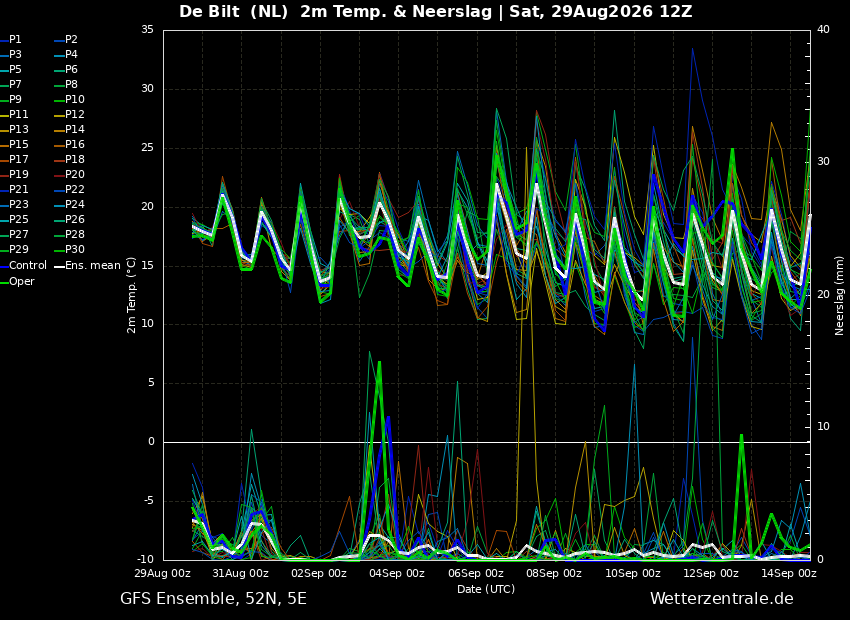Click the '29Aug 00z' date label
Viewport: 850px width, 620px height.
163,573
